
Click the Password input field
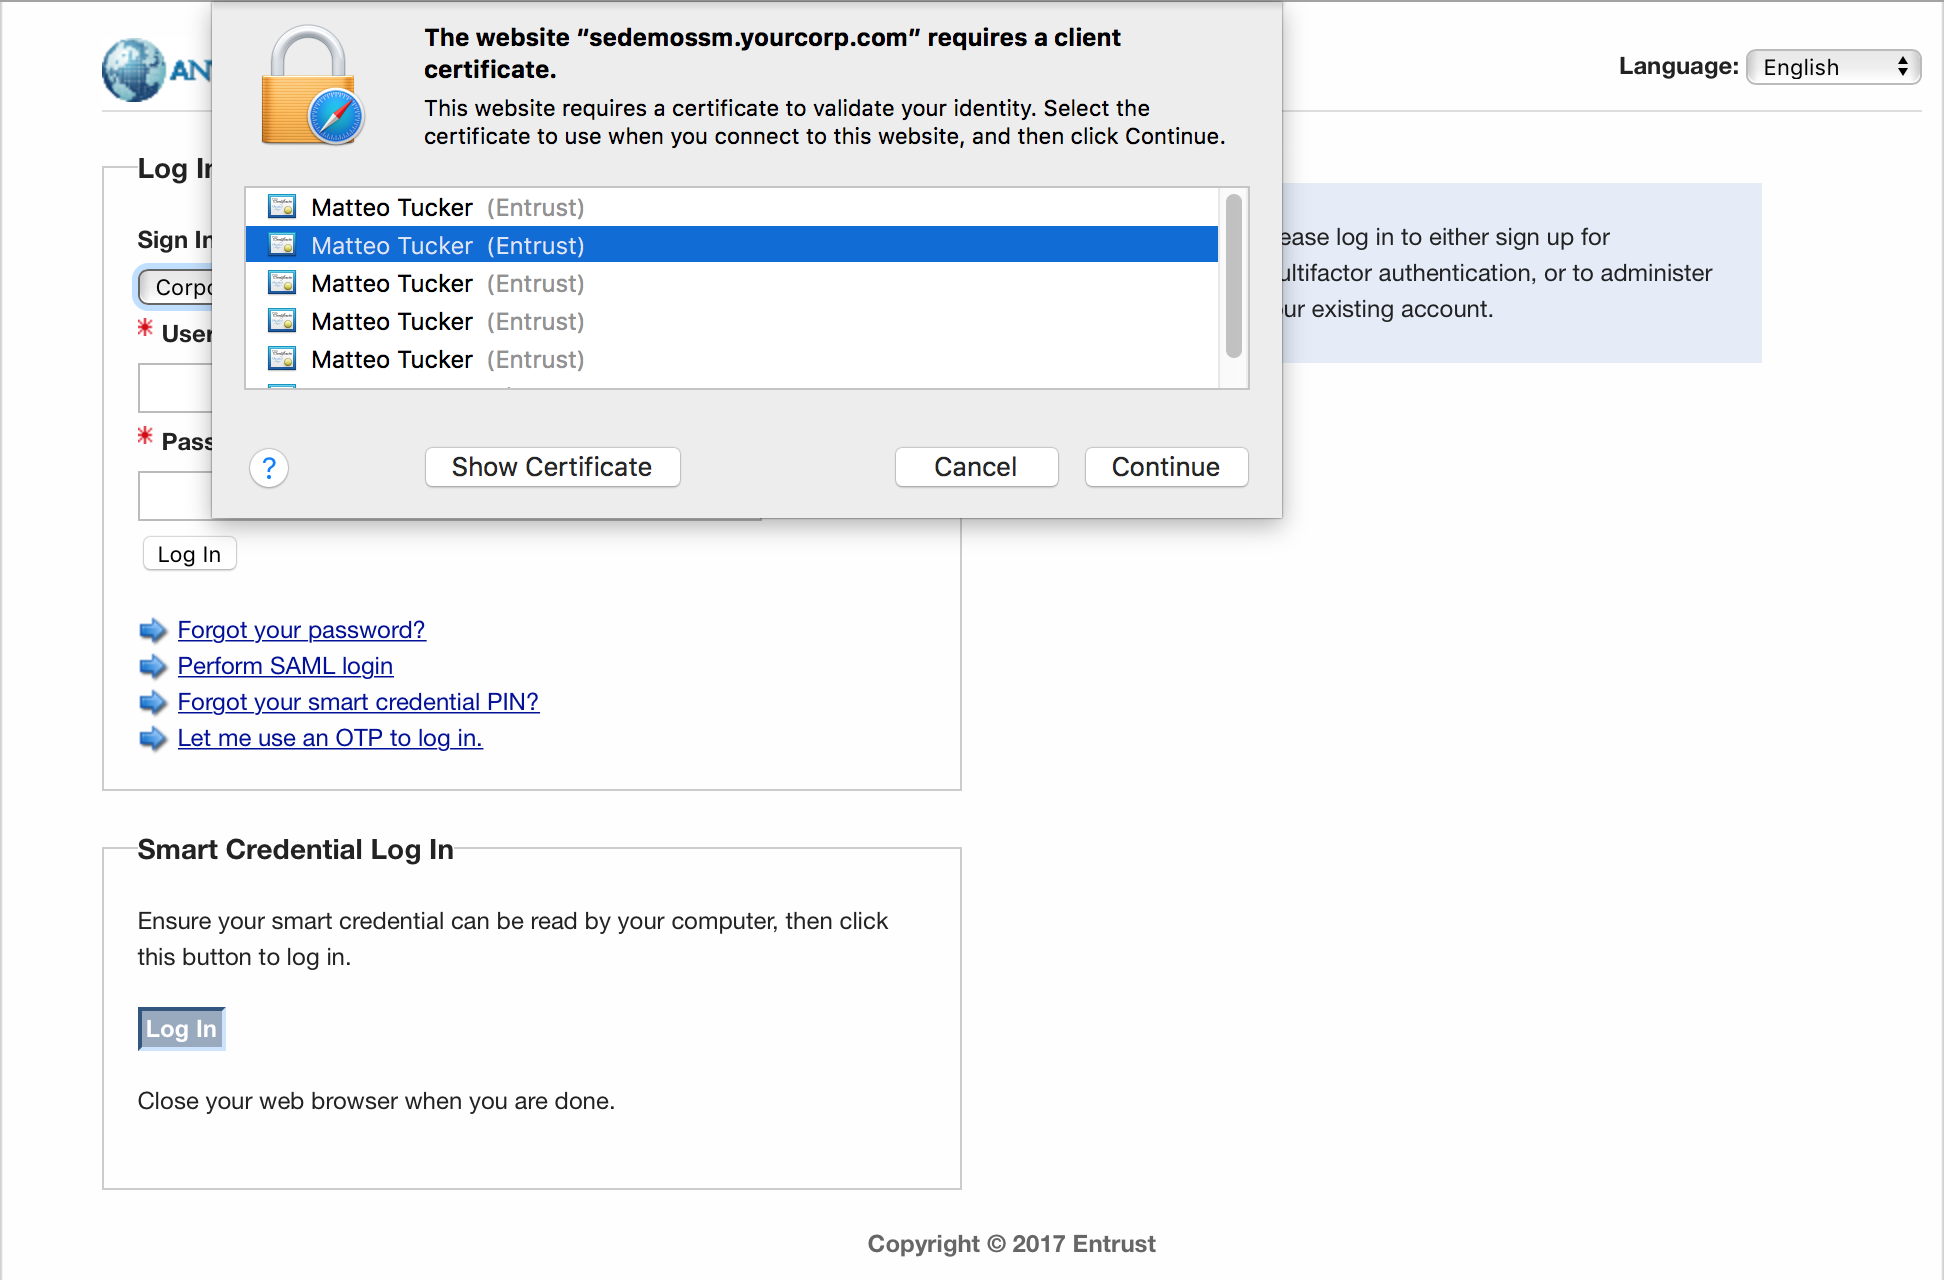(x=175, y=496)
